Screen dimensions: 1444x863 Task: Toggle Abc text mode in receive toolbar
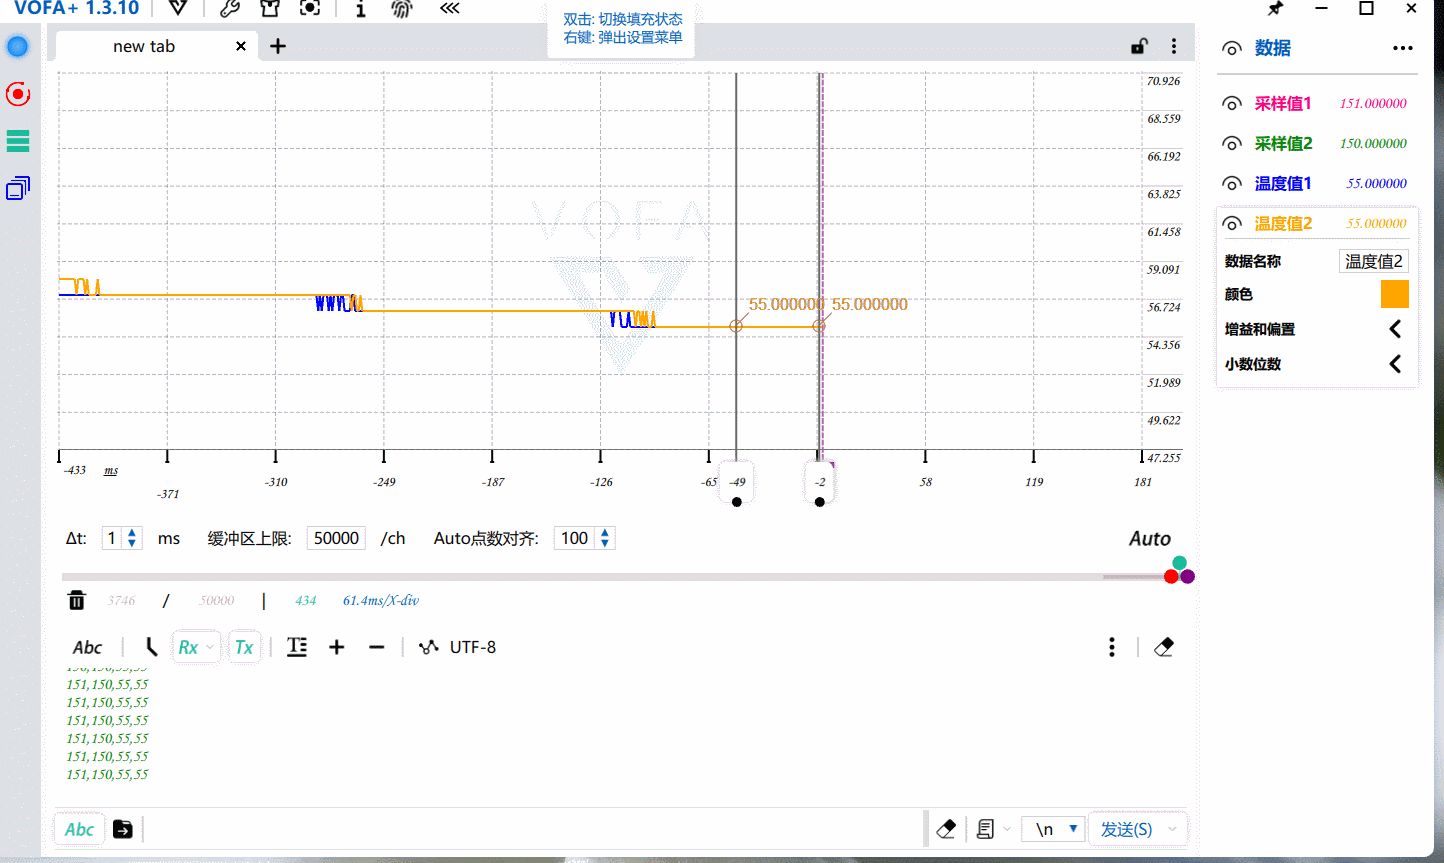(x=88, y=647)
